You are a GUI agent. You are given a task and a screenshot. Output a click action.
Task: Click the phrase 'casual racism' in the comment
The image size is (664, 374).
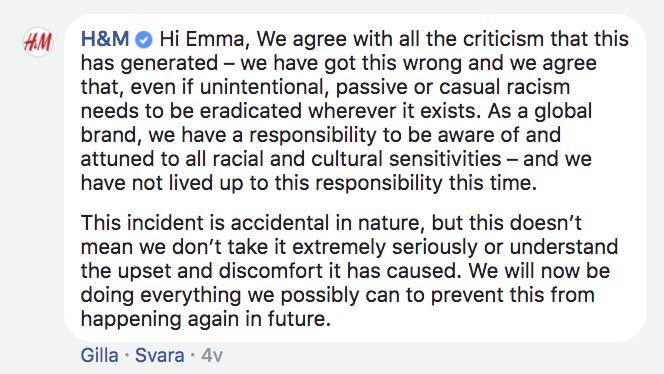click(504, 87)
